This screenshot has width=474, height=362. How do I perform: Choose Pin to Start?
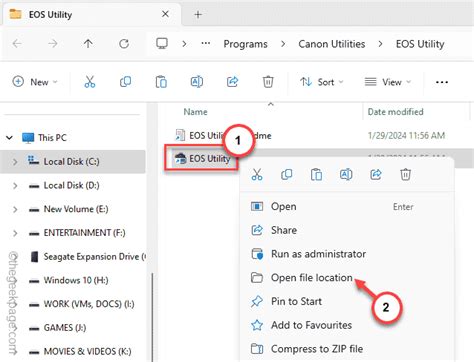pyautogui.click(x=348, y=301)
